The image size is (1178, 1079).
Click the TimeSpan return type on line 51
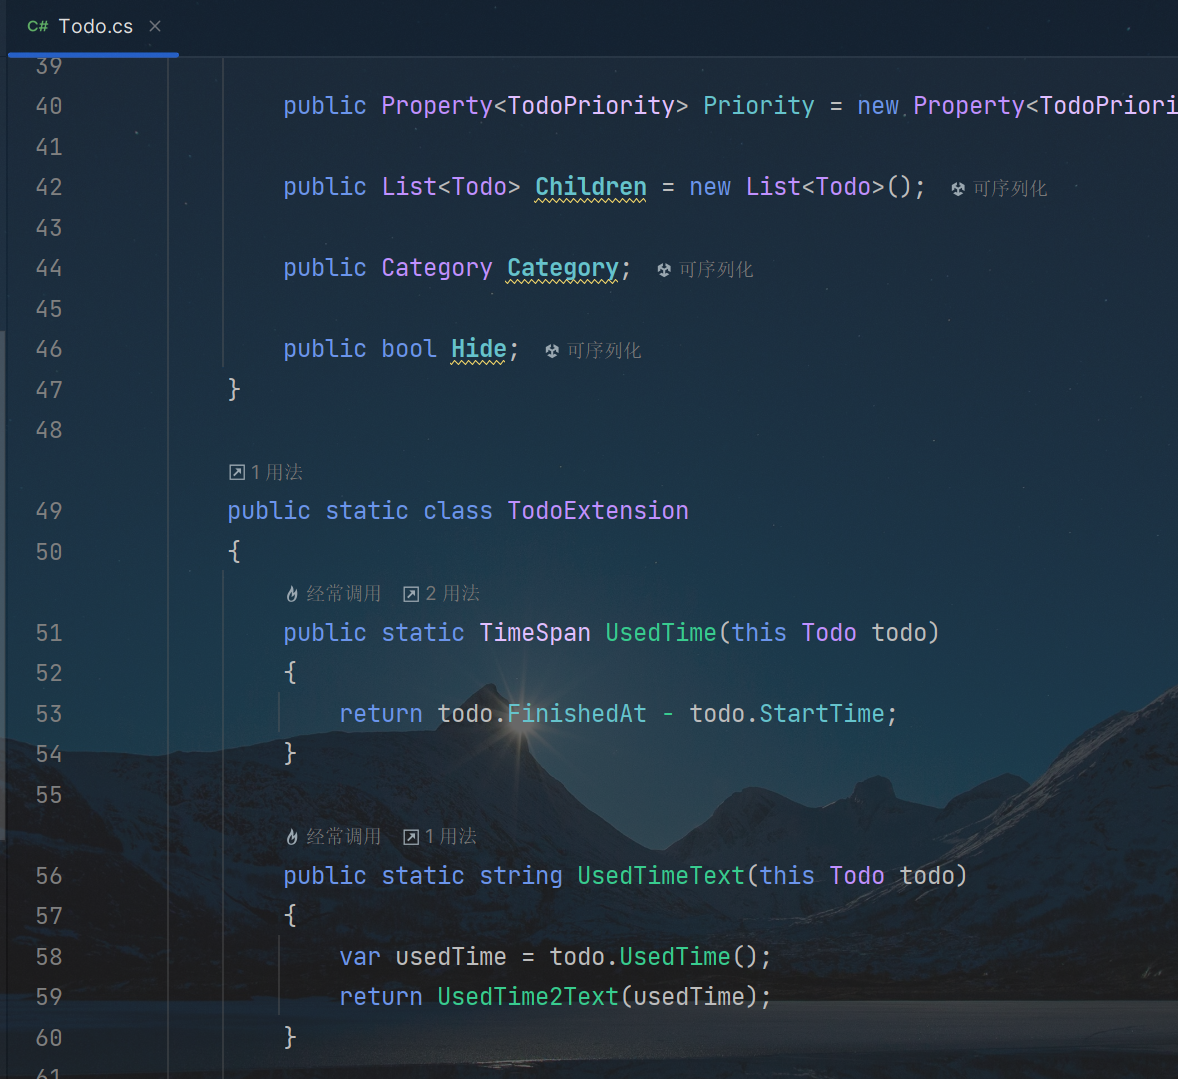pos(535,633)
